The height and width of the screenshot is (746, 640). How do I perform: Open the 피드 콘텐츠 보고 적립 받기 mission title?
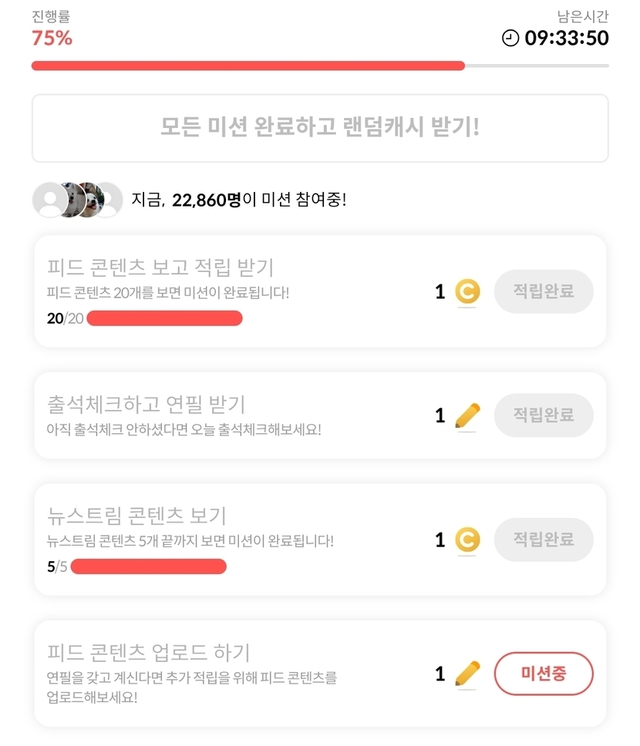click(x=160, y=267)
